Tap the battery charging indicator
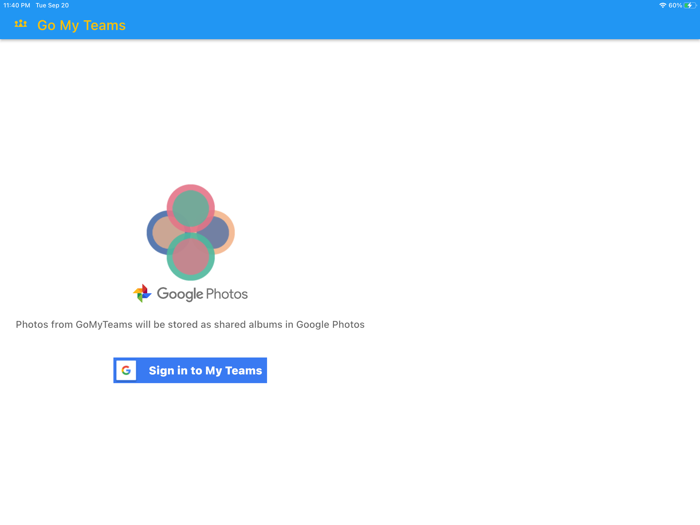The height and width of the screenshot is (525, 700). [690, 5]
